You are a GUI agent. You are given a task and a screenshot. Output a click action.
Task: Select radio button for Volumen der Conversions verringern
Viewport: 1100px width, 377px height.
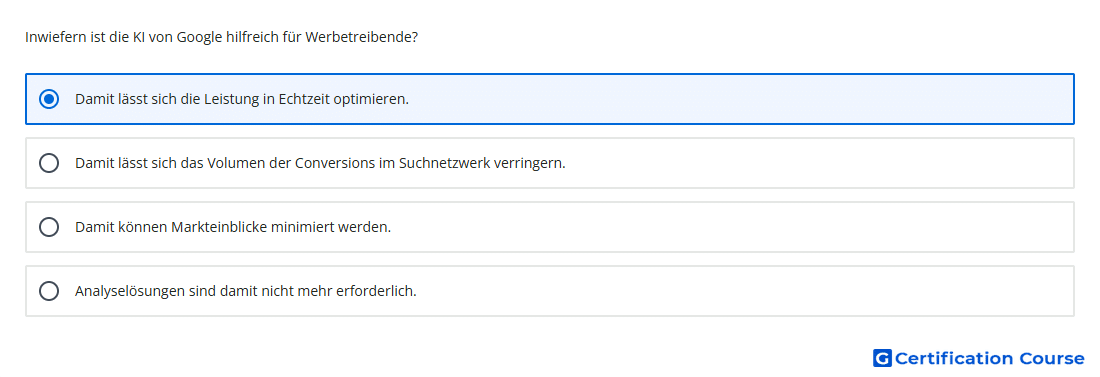pos(49,163)
